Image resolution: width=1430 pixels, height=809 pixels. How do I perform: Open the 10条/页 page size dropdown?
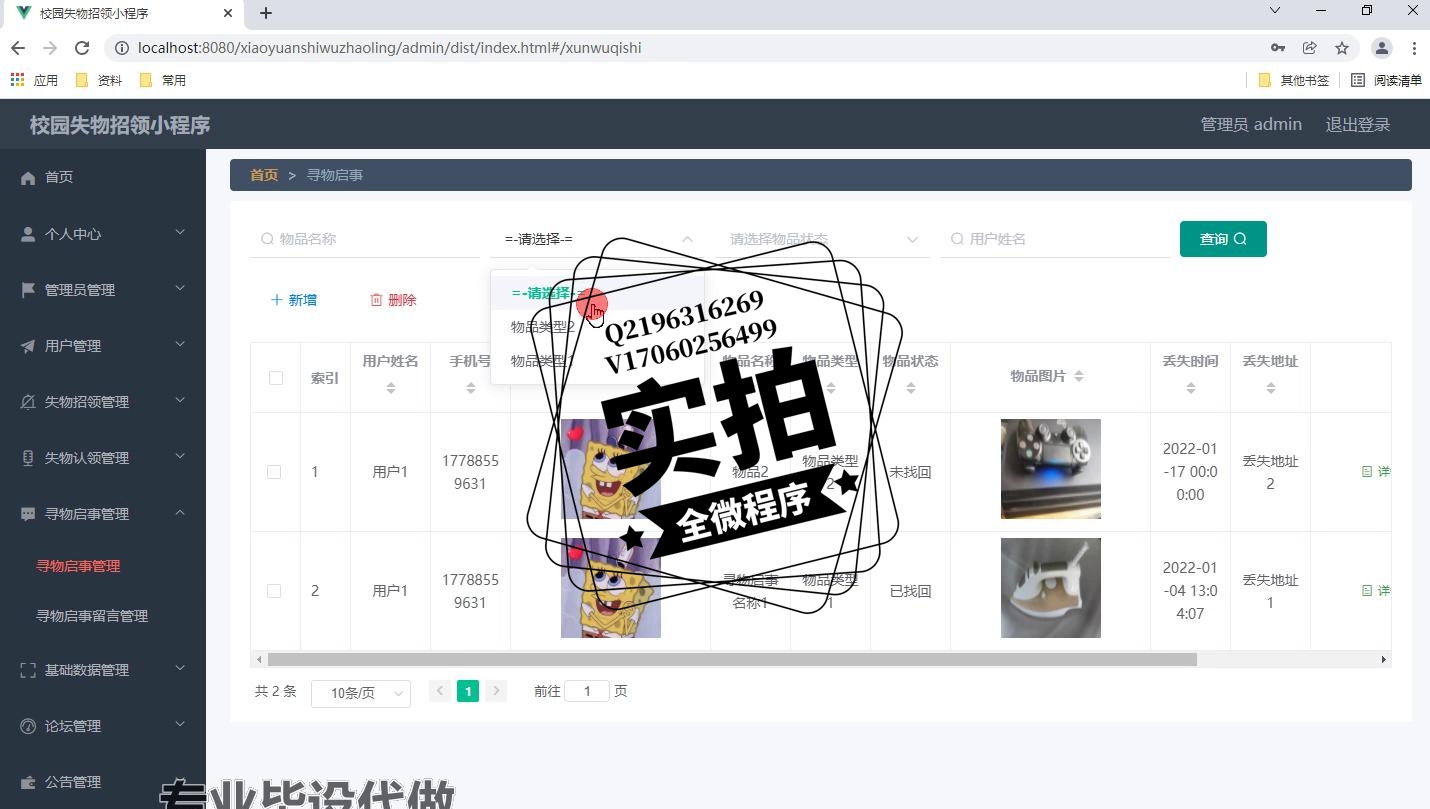[x=361, y=693]
